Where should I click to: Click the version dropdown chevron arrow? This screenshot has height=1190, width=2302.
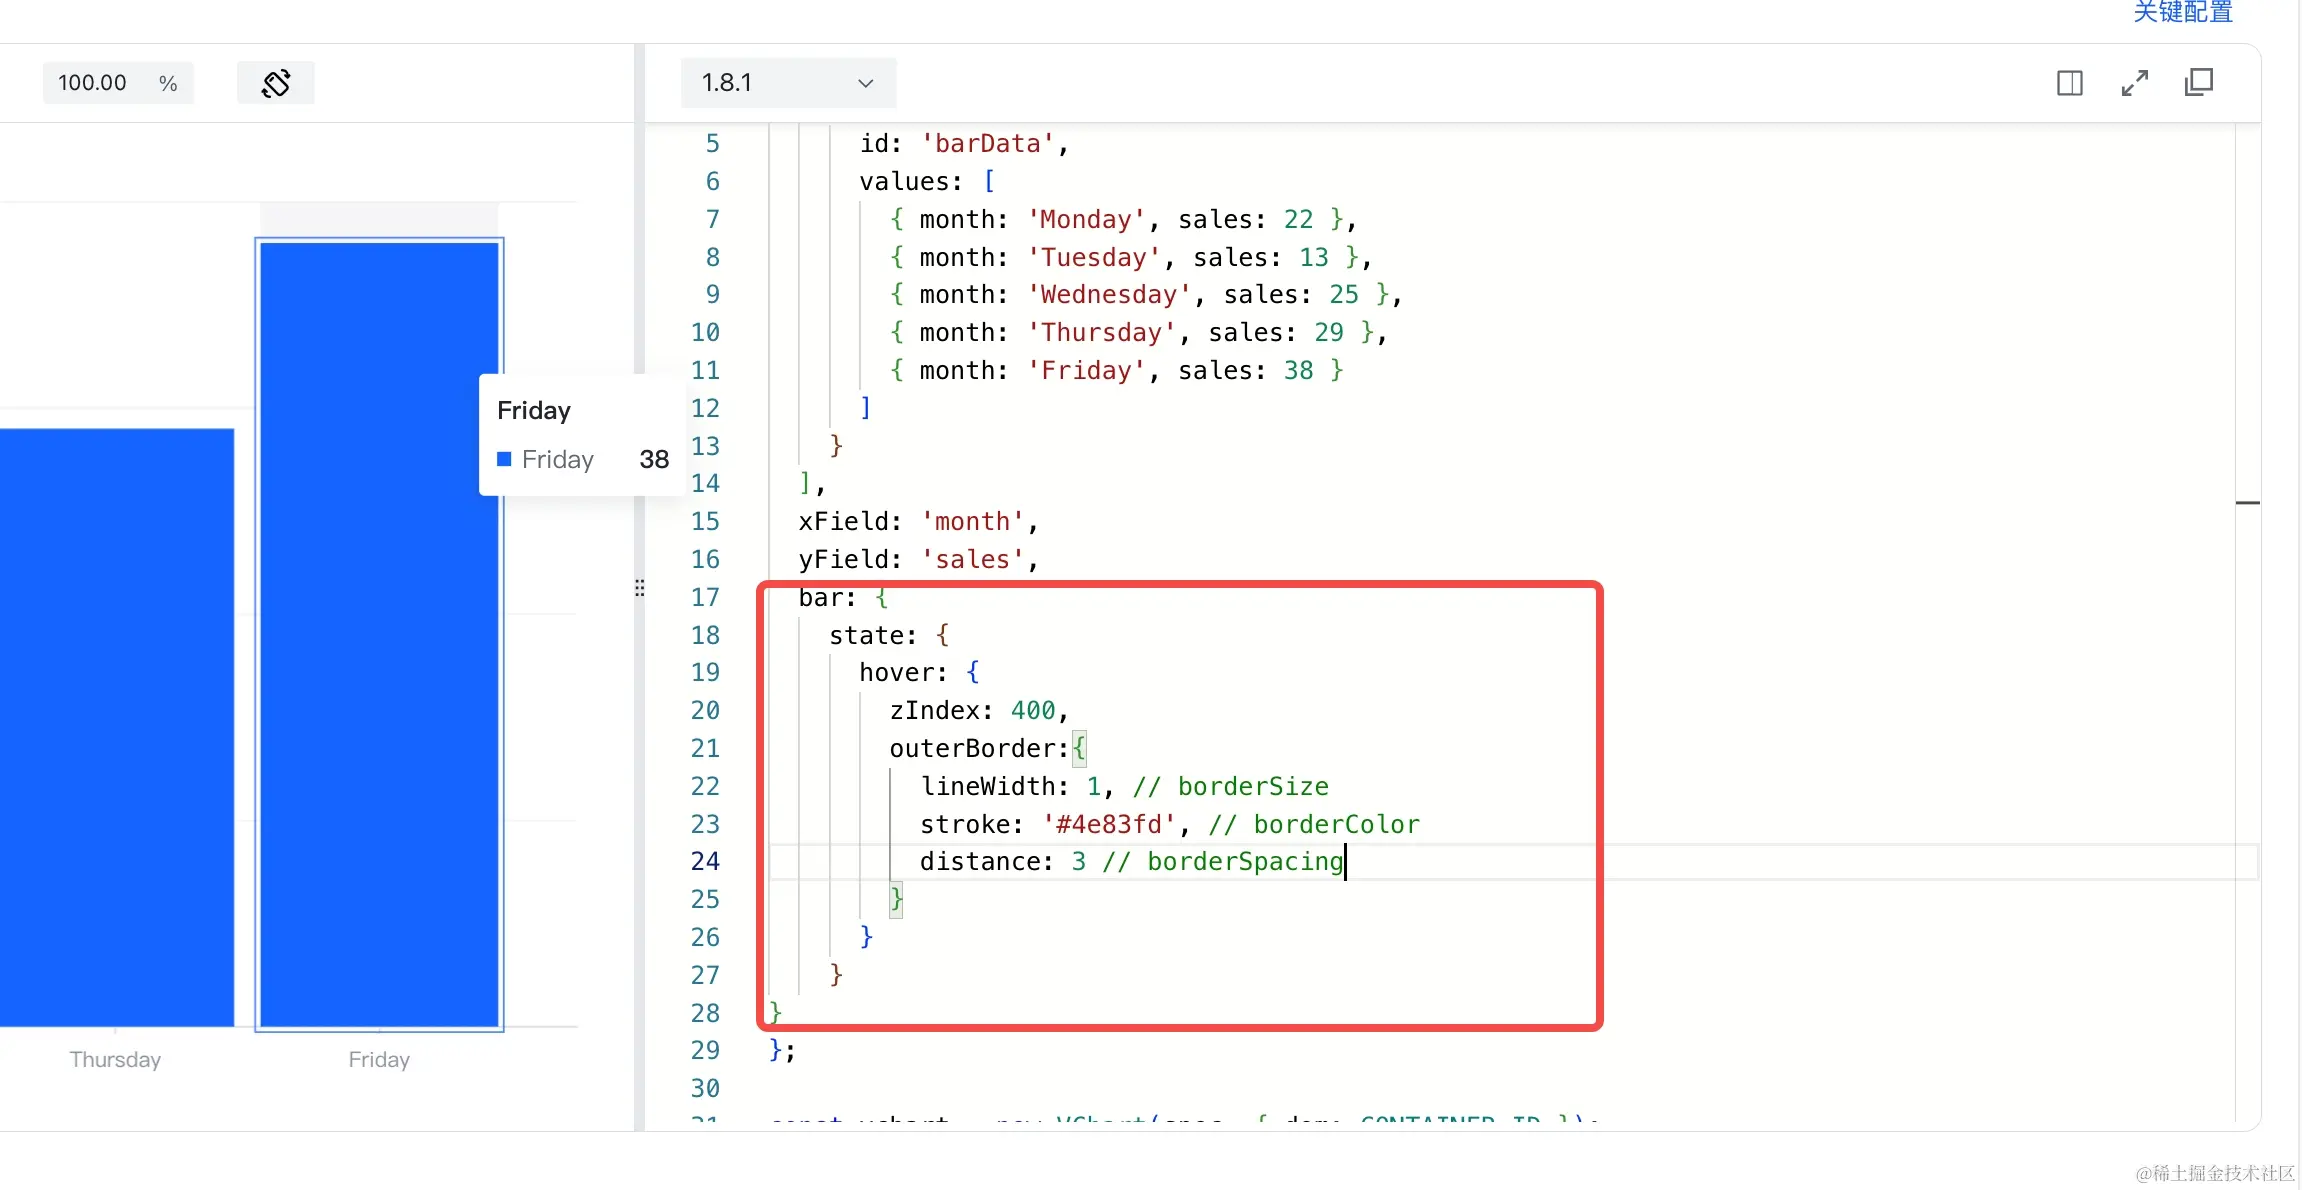tap(865, 83)
